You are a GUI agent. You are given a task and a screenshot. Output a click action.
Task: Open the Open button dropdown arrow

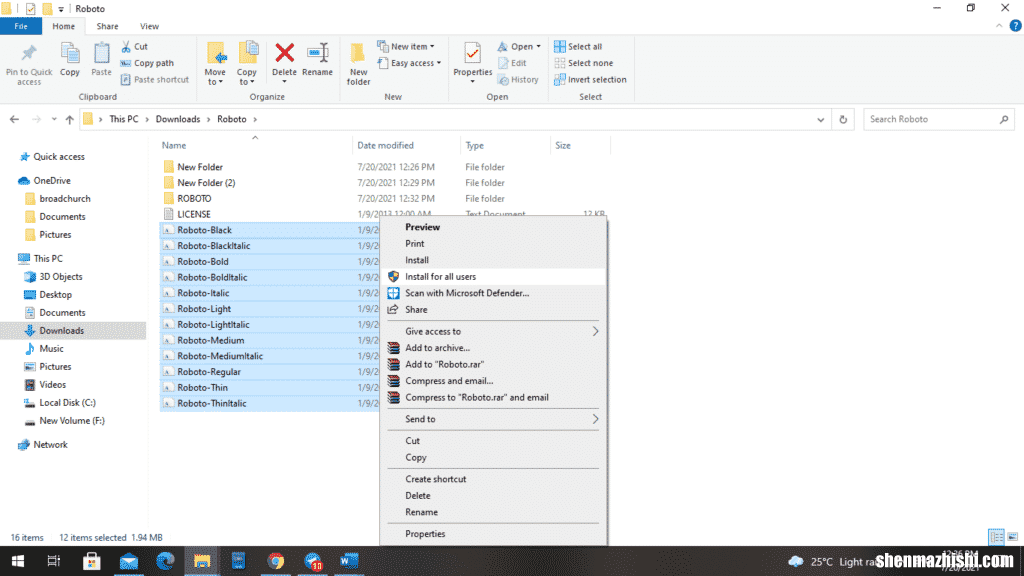[x=539, y=46]
